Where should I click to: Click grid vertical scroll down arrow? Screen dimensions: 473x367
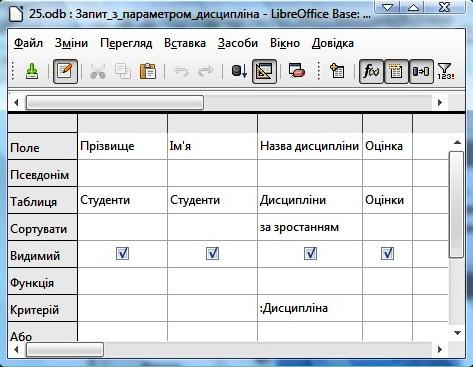(x=457, y=333)
